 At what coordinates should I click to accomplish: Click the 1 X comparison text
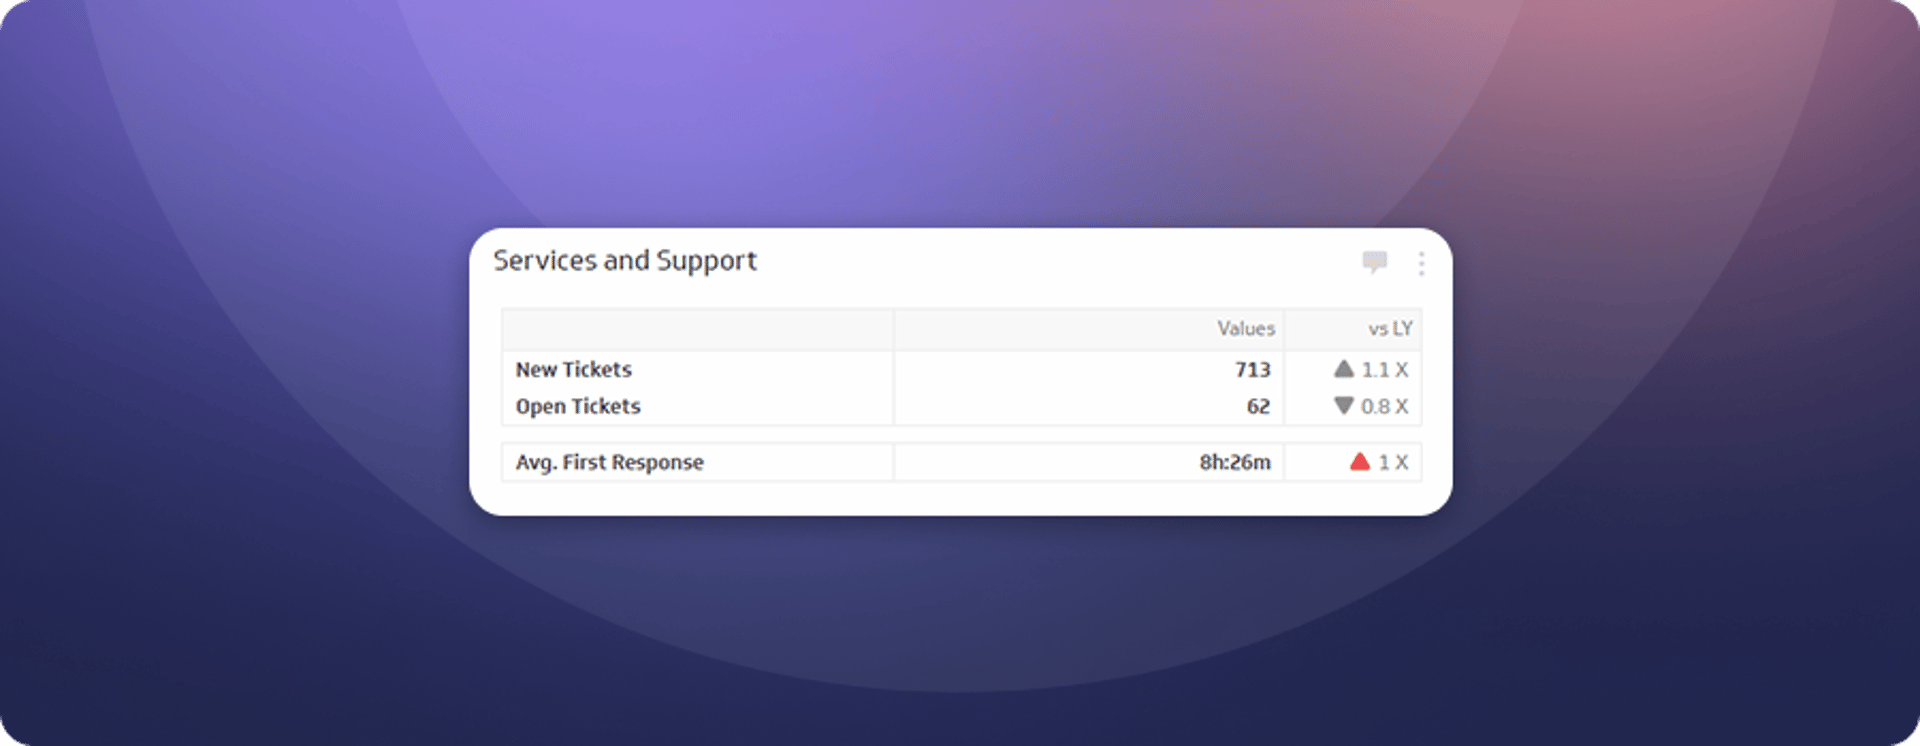pos(1393,462)
